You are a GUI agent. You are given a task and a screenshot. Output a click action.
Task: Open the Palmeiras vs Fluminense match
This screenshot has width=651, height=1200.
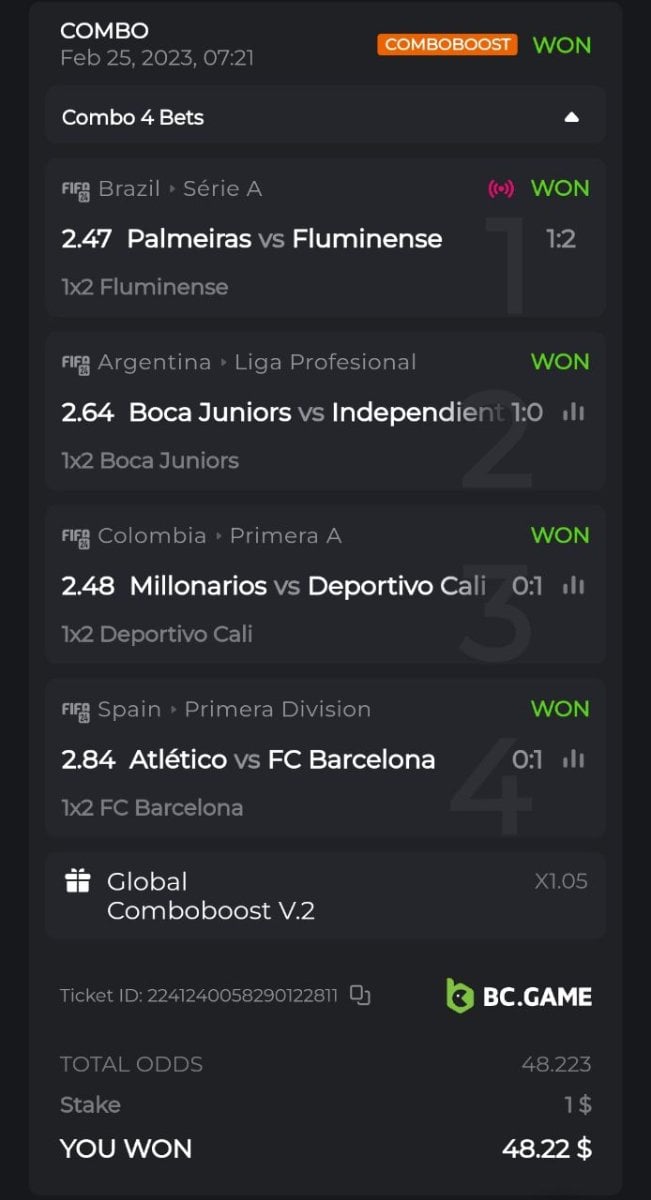(285, 239)
